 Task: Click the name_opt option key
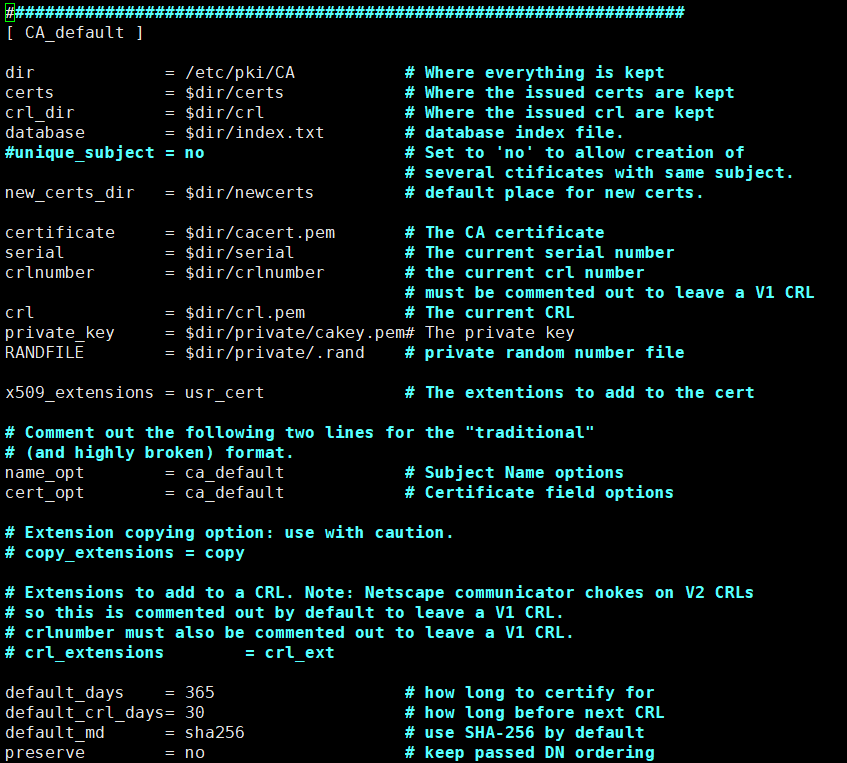pyautogui.click(x=44, y=473)
